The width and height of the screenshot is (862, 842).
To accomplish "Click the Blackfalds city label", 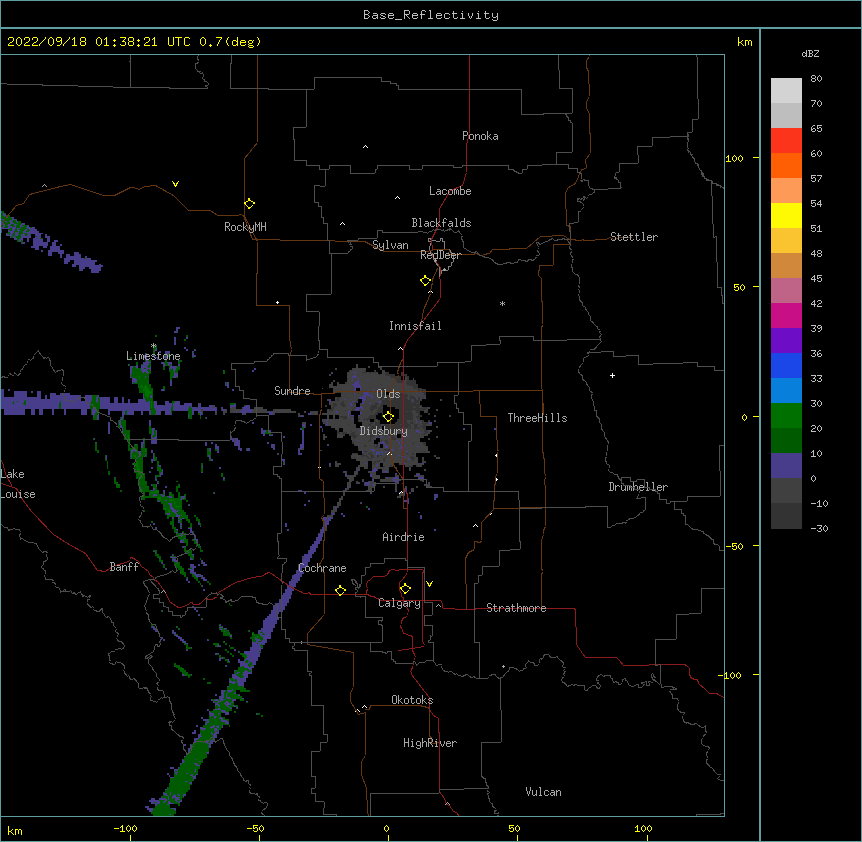I will click(x=441, y=223).
